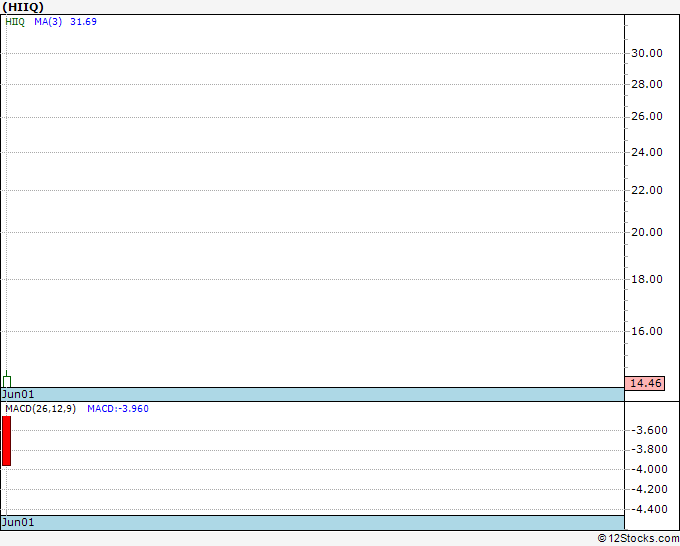This screenshot has height=546, width=680.
Task: Click the -4.000 MACD axis label
Action: 649,469
